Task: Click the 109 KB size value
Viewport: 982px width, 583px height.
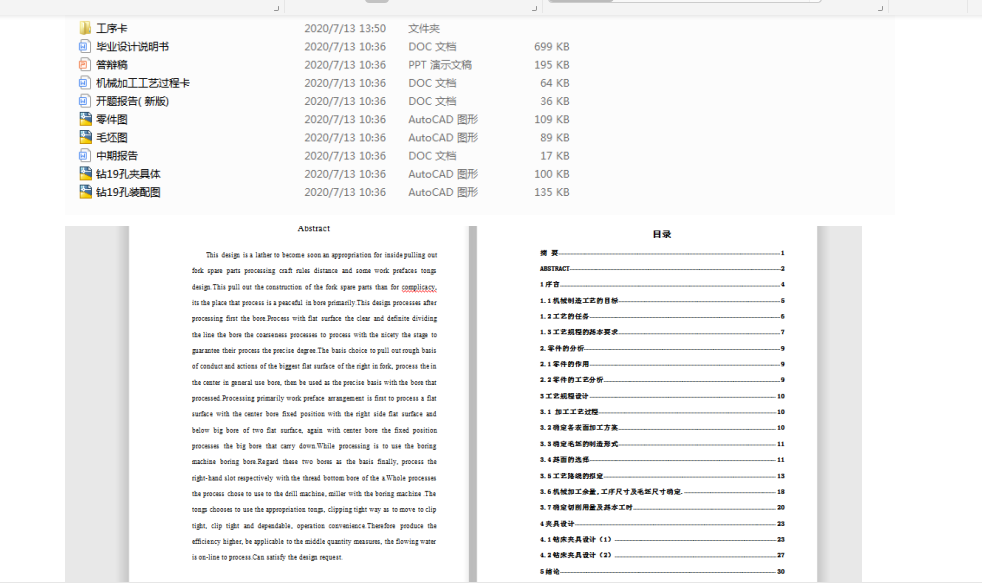Action: coord(552,119)
